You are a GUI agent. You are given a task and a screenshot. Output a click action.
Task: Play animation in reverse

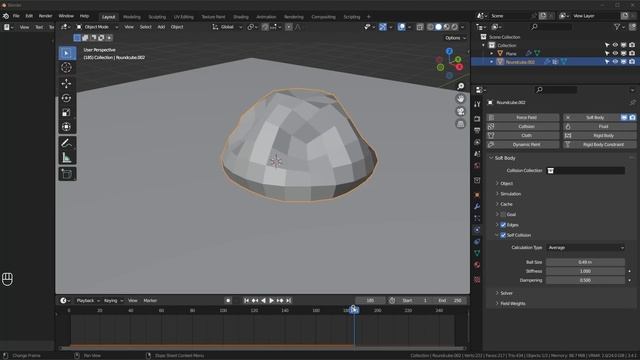[x=263, y=300]
